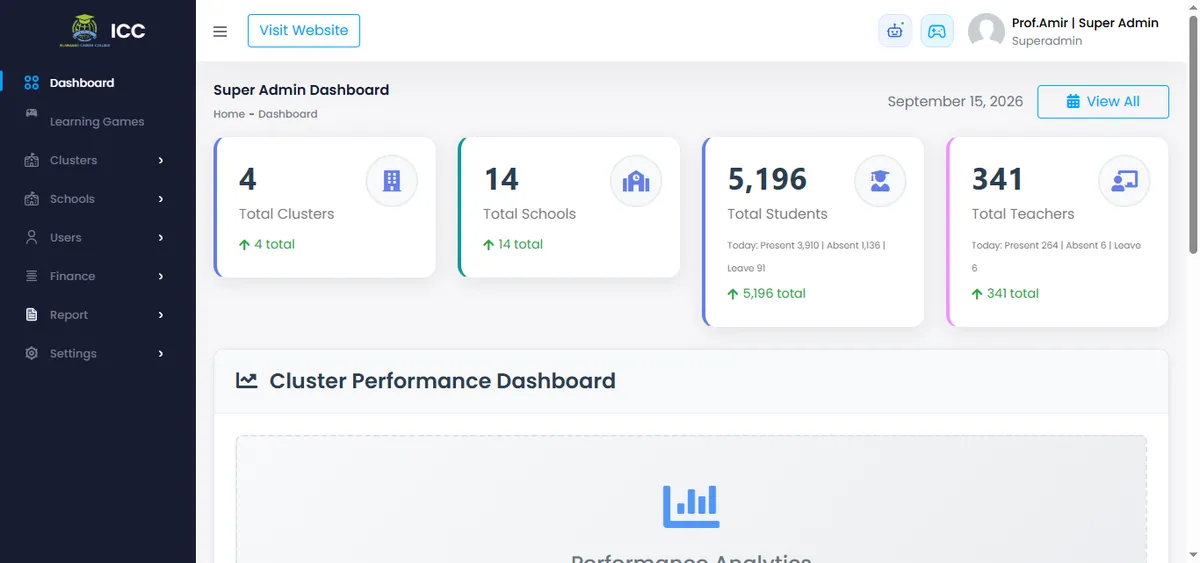Click the Visit Website button
Viewport: 1200px width, 563px height.
pos(304,31)
